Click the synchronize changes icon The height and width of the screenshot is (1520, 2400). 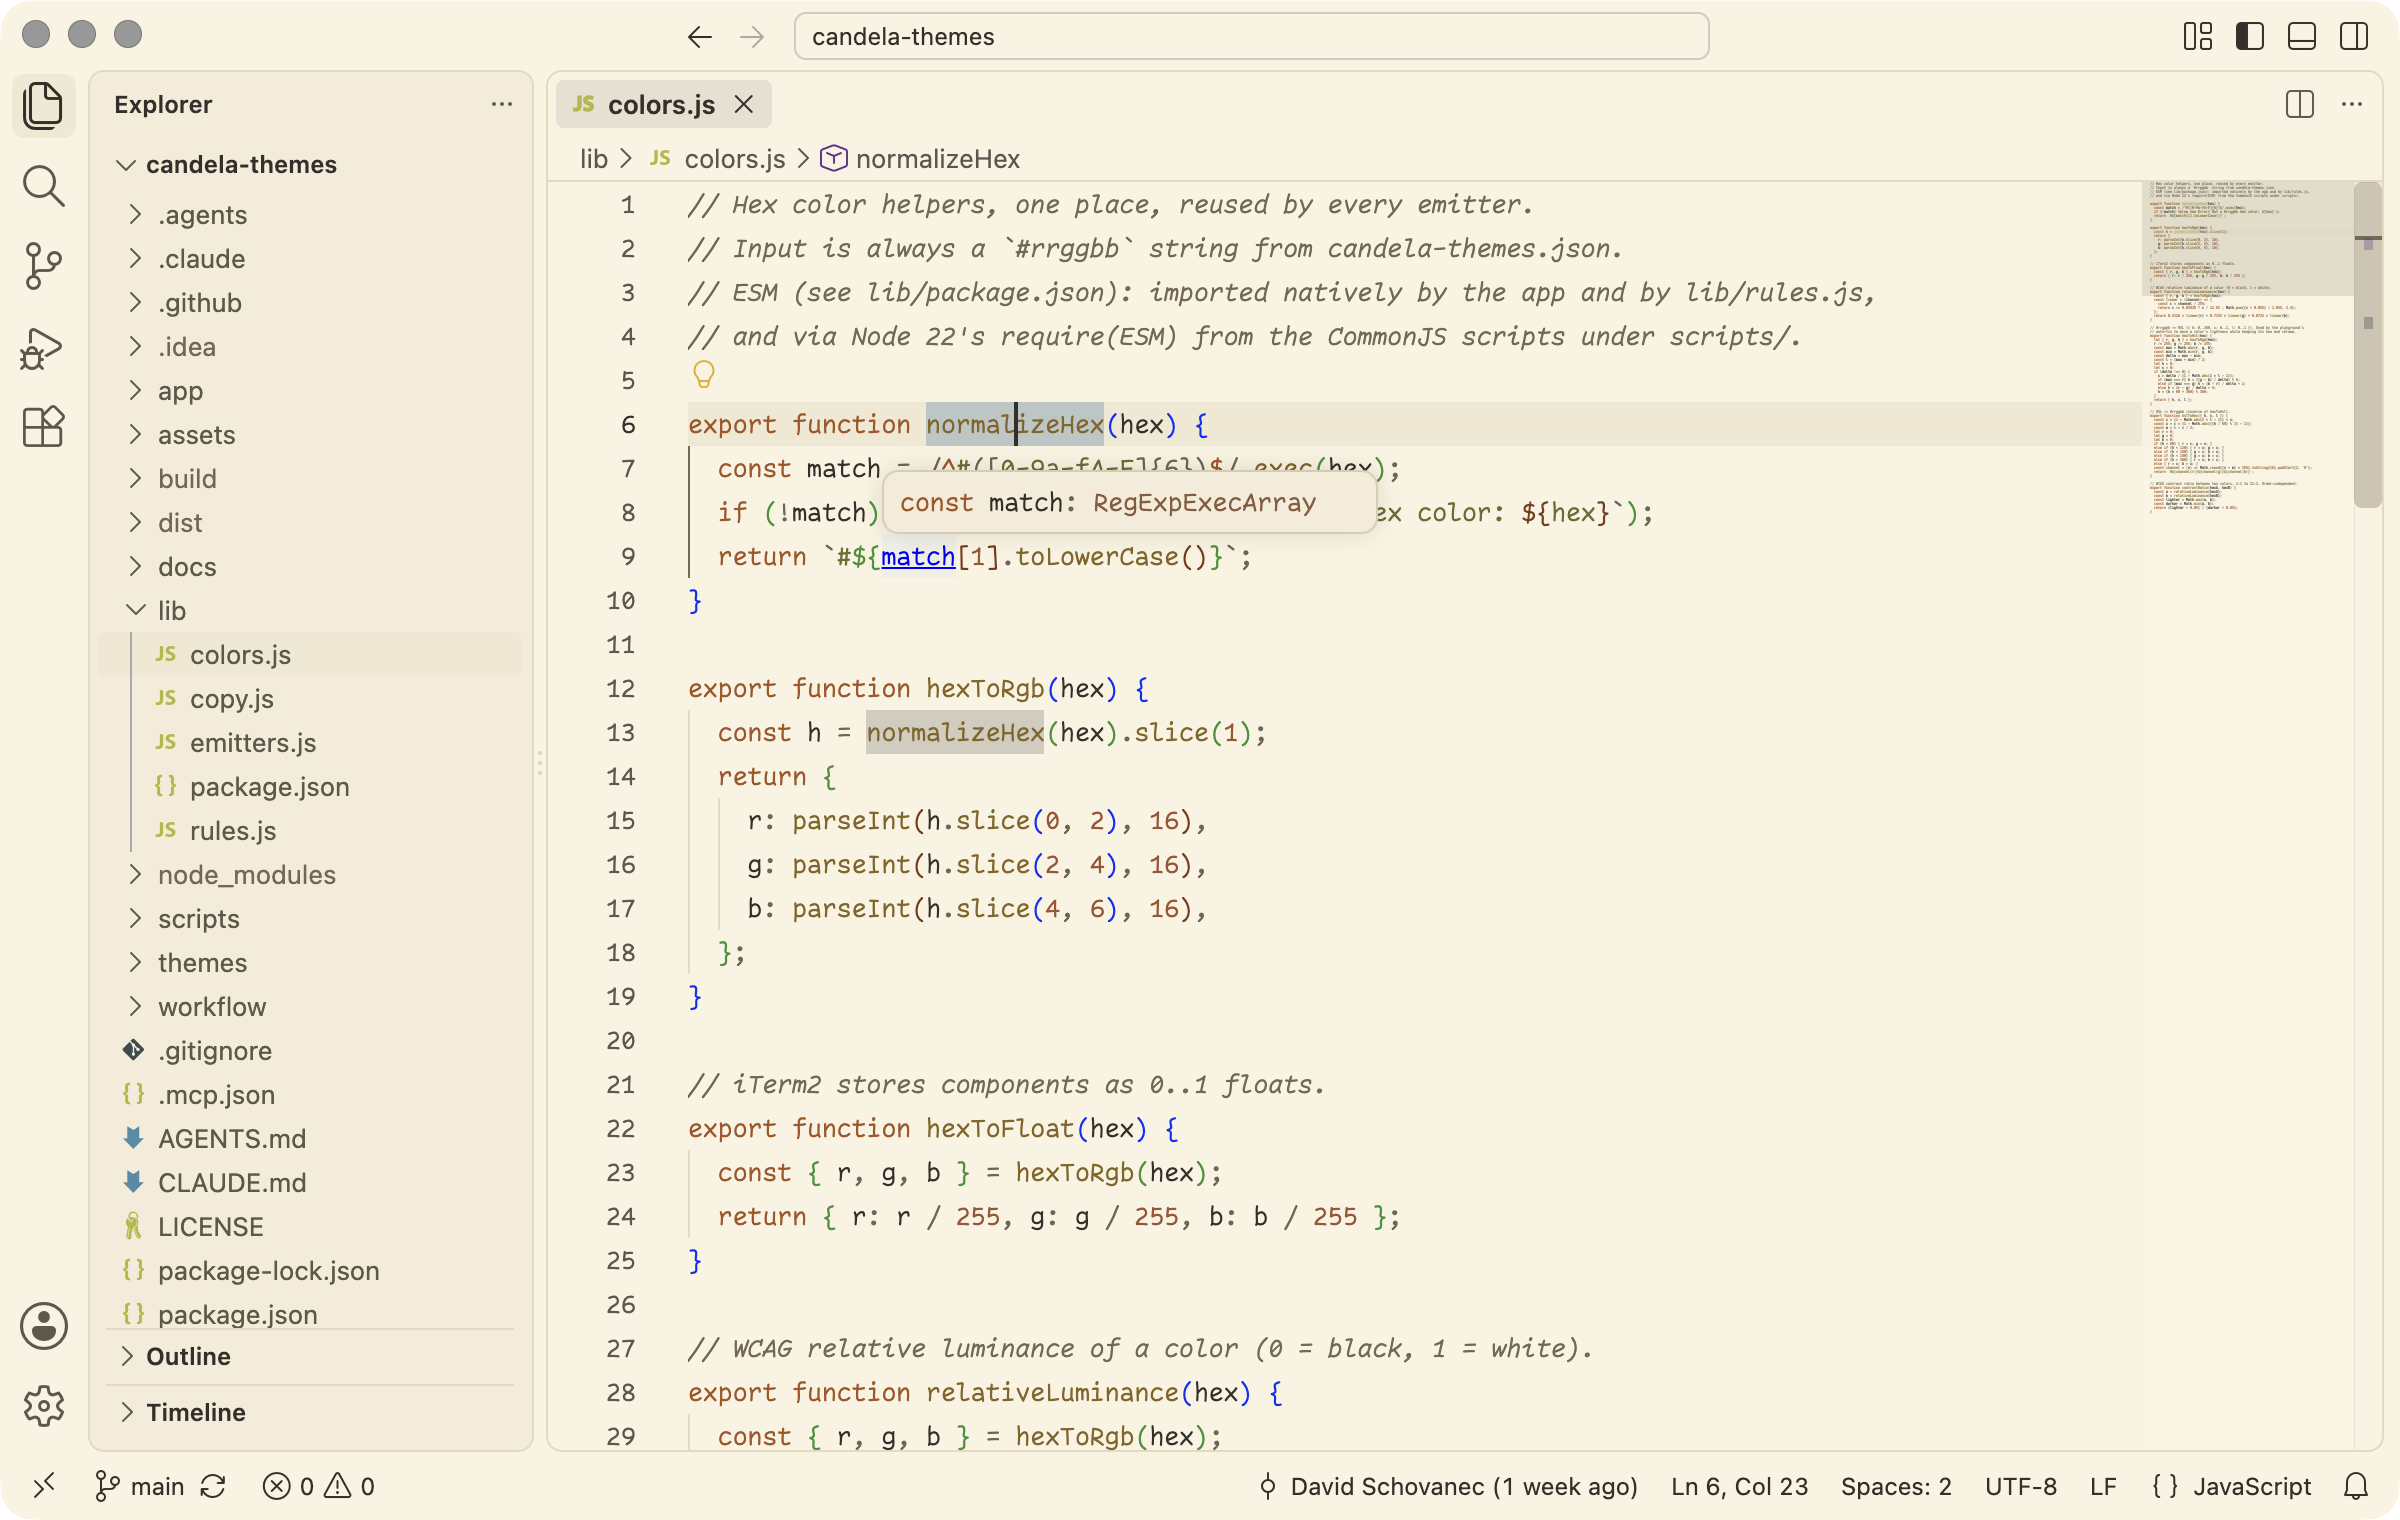(213, 1486)
